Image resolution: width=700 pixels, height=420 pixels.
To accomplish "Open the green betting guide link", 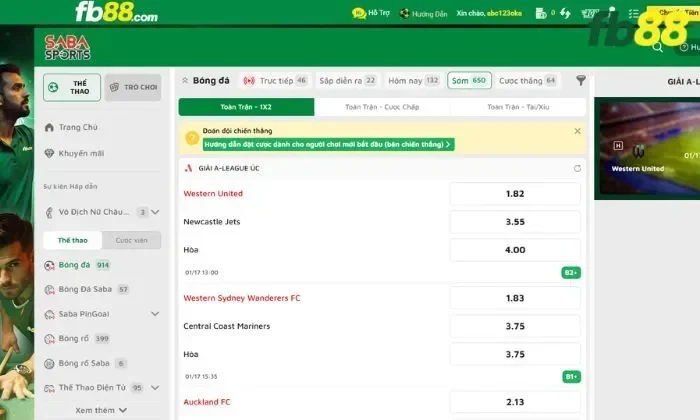I will pos(328,144).
